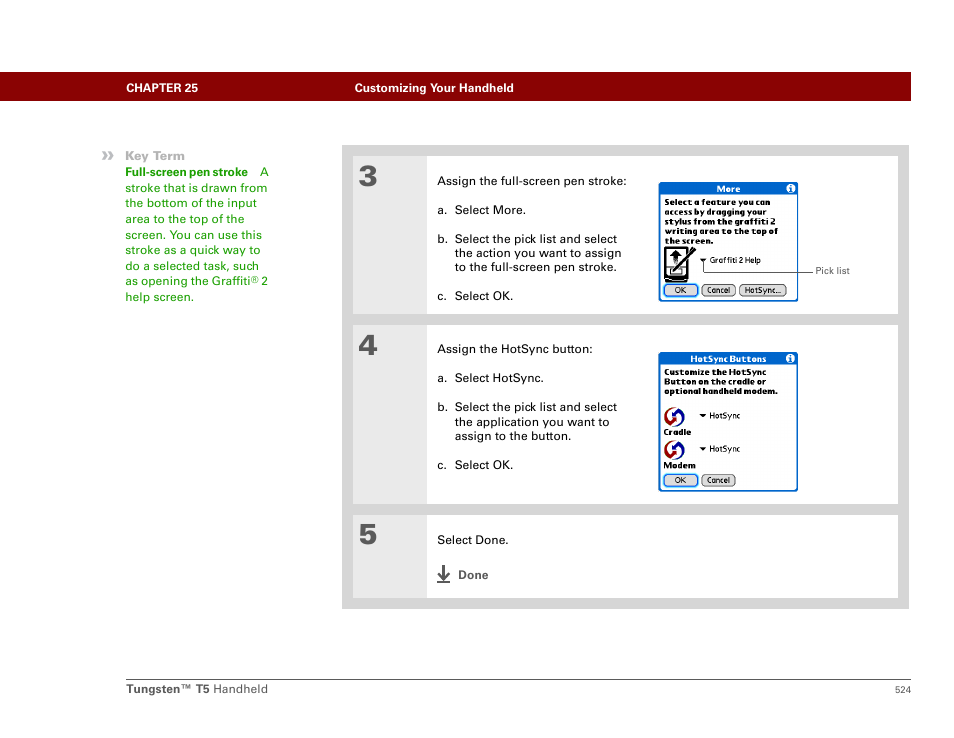The width and height of the screenshot is (954, 738).
Task: Open the Cradle HotSync pick list
Action: [x=720, y=416]
